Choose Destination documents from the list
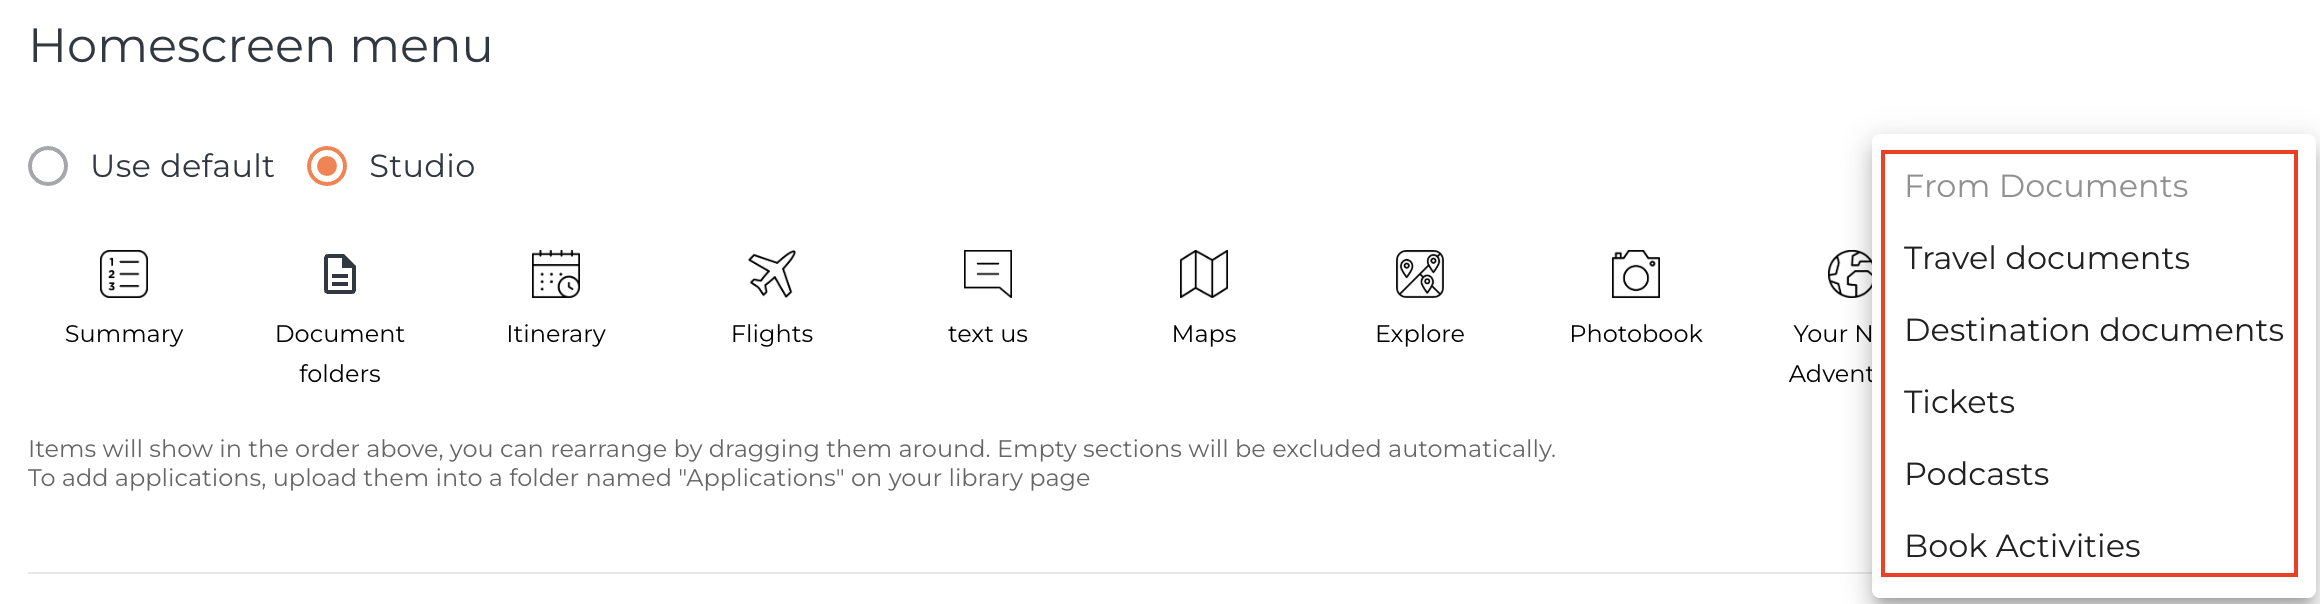The image size is (2320, 604). [2093, 330]
